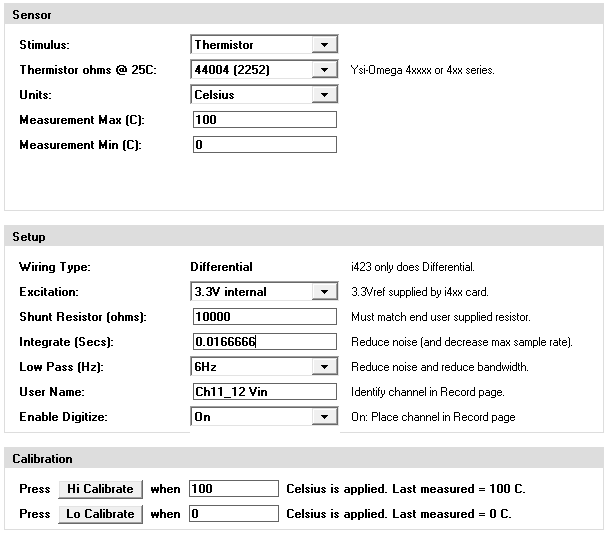Click the Stimulus dropdown arrow
Viewport: 609px width, 533px height.
pos(324,45)
